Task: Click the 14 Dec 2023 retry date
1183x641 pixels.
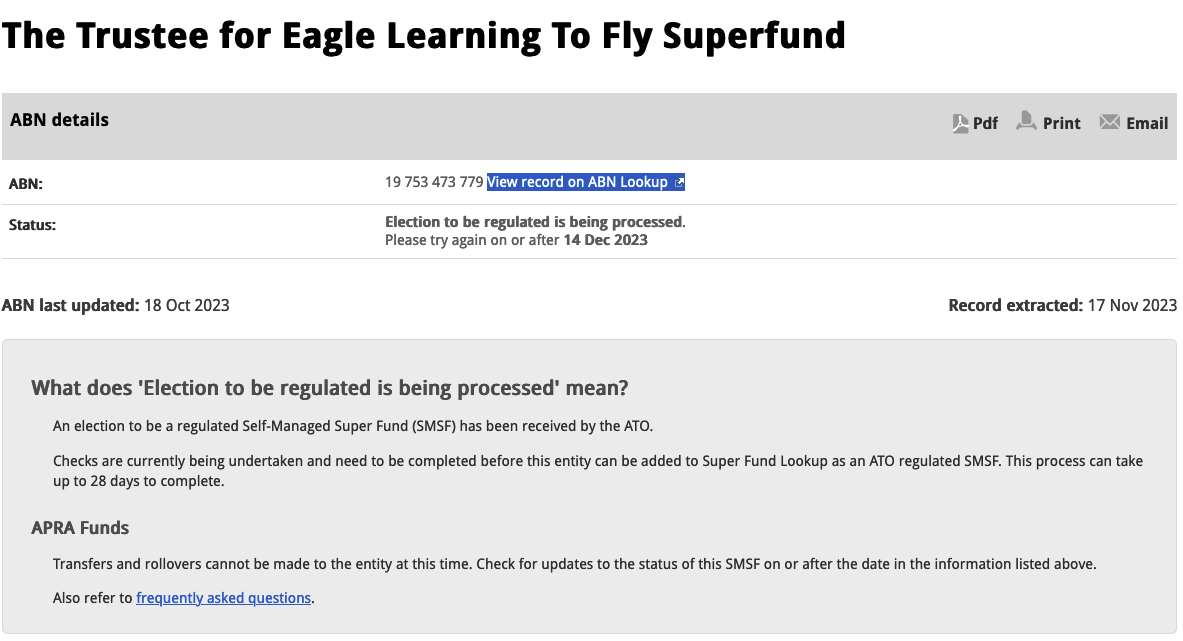Action: [605, 240]
